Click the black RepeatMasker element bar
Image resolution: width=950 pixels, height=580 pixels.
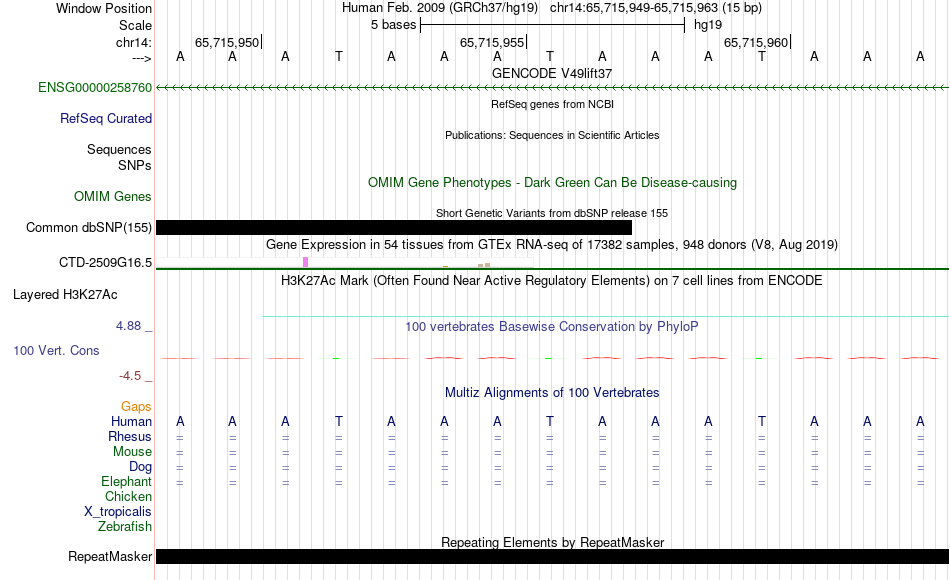tap(552, 556)
